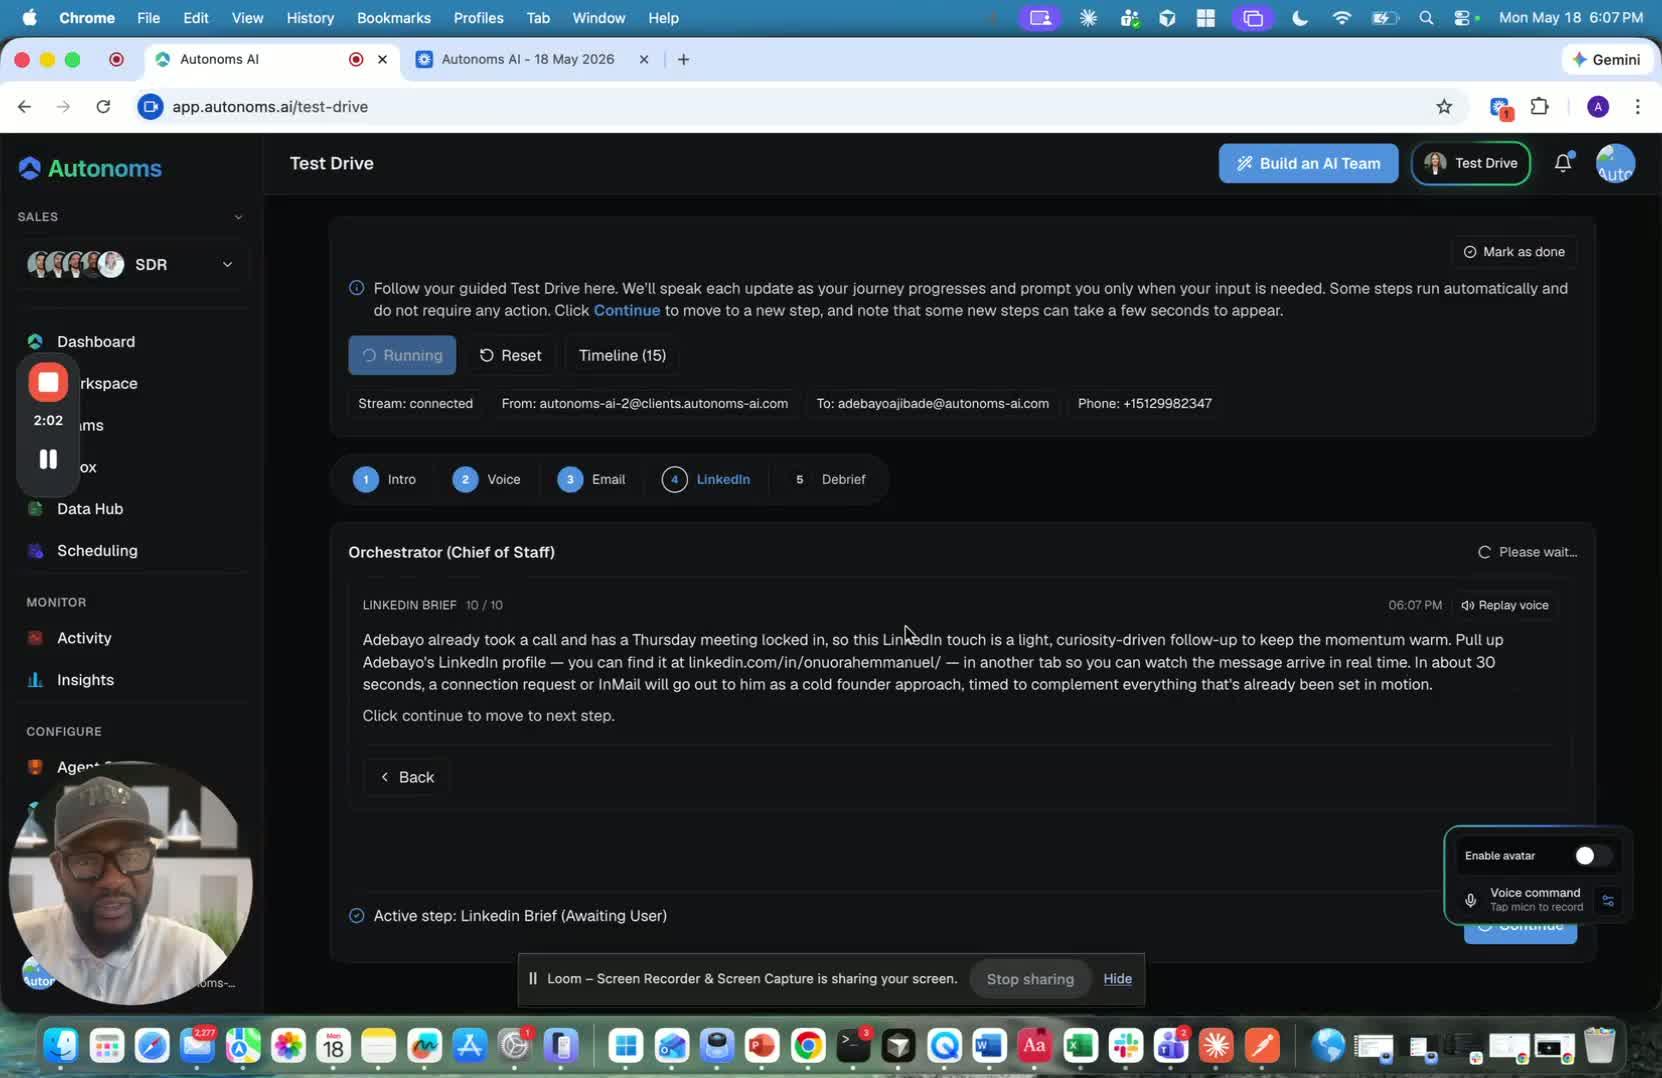Open the Chrome File menu
The height and width of the screenshot is (1078, 1662).
(148, 18)
